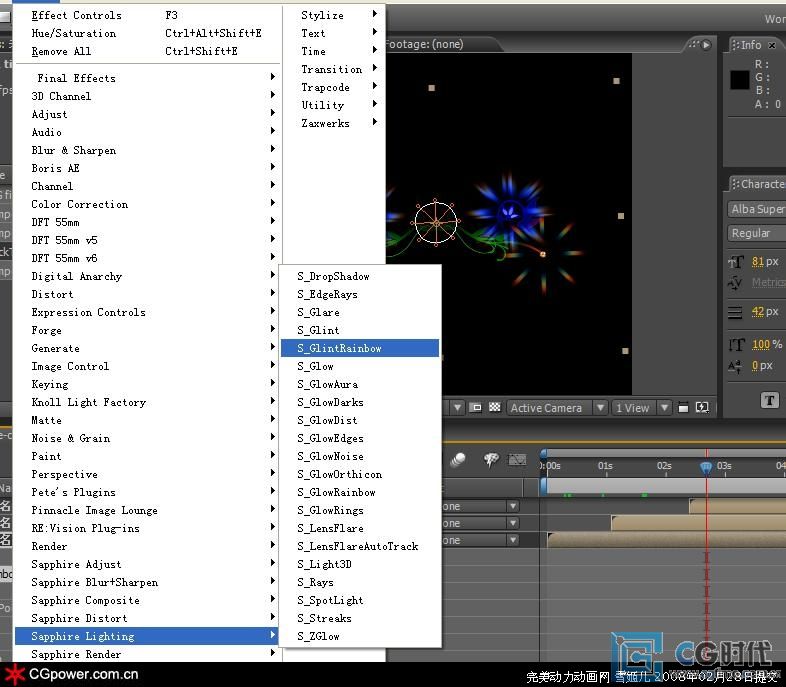Click the blue current time indicator
Viewport: 786px width, 687px height.
point(706,467)
